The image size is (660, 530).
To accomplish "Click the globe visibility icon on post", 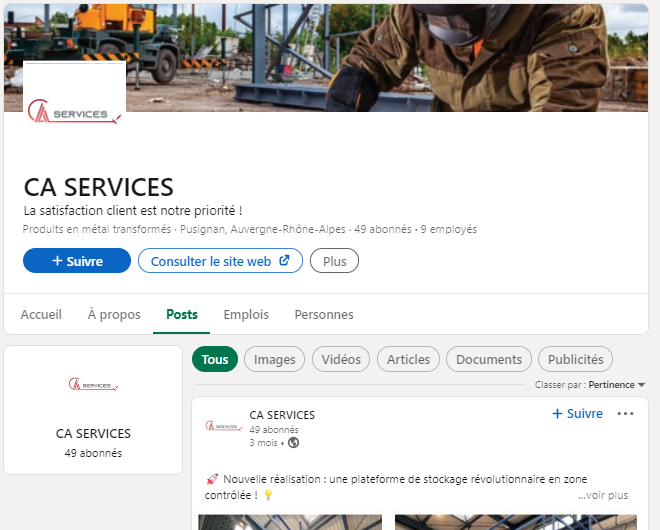I will pos(293,443).
